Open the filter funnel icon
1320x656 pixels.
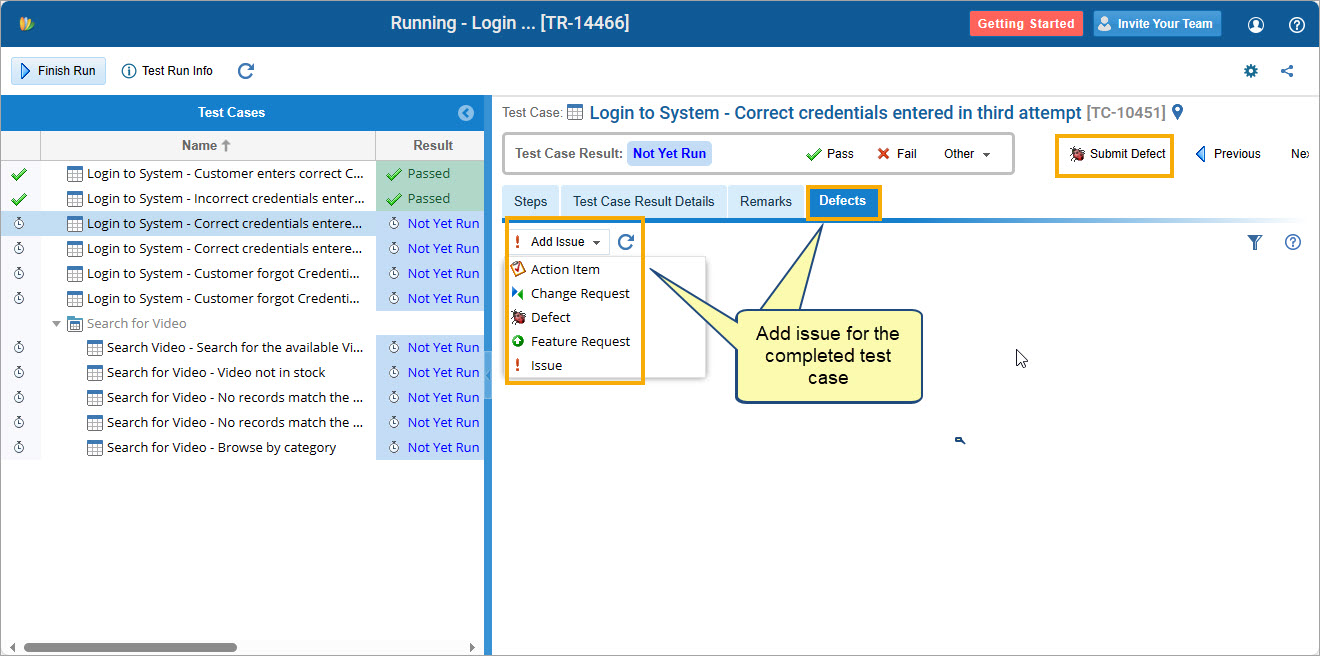tap(1255, 242)
